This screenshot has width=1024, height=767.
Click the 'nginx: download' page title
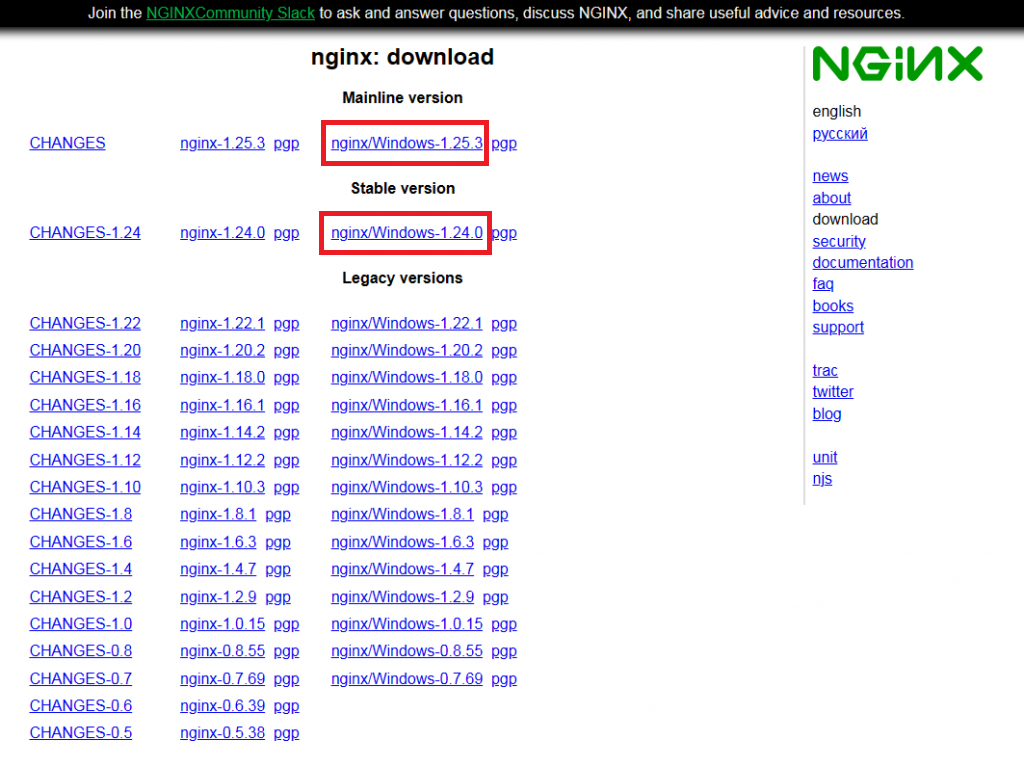pyautogui.click(x=402, y=57)
